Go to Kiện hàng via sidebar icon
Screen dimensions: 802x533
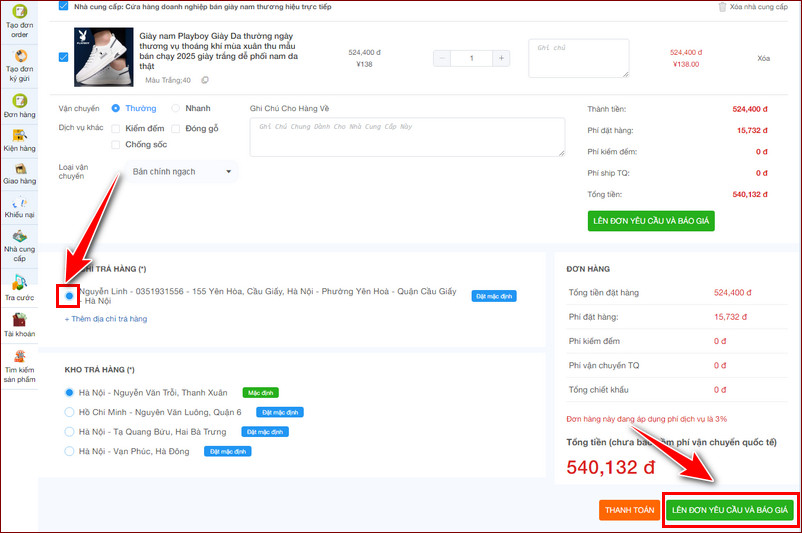pos(19,136)
